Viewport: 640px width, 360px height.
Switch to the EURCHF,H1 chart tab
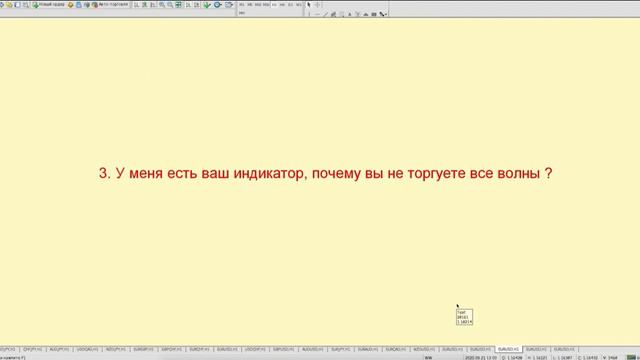click(x=199, y=349)
